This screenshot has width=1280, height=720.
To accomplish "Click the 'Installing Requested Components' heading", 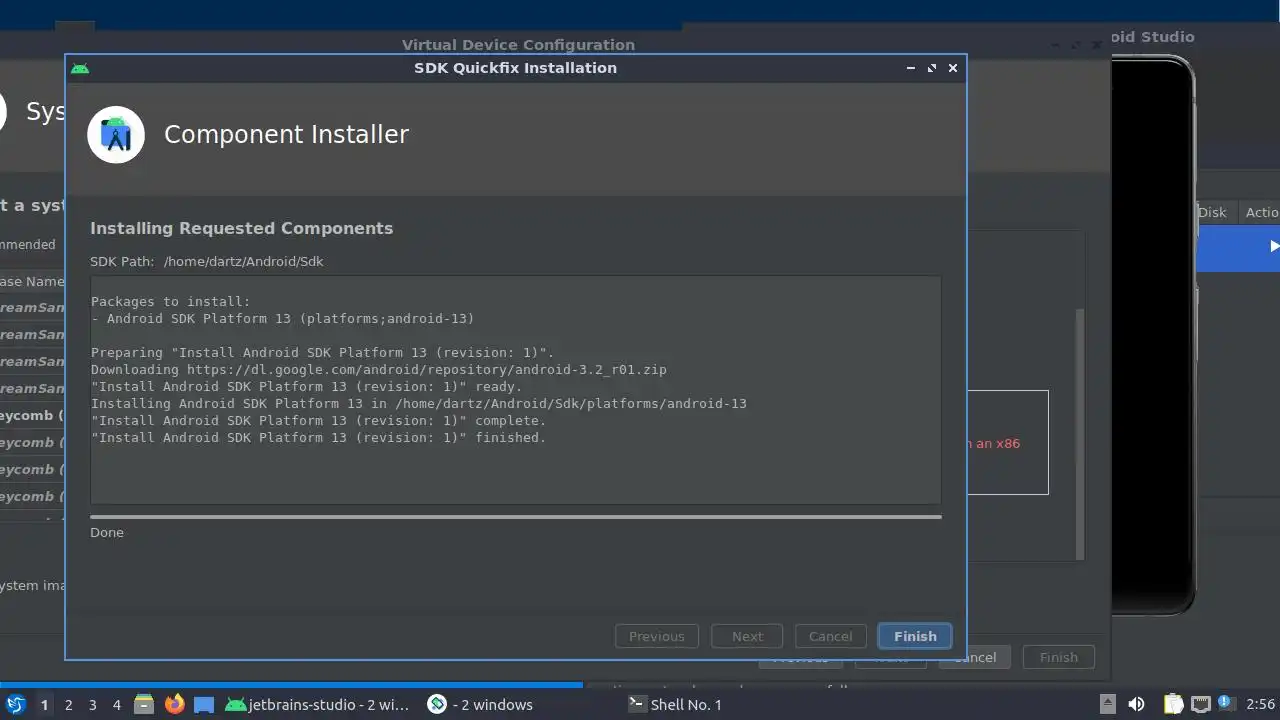I will [241, 228].
